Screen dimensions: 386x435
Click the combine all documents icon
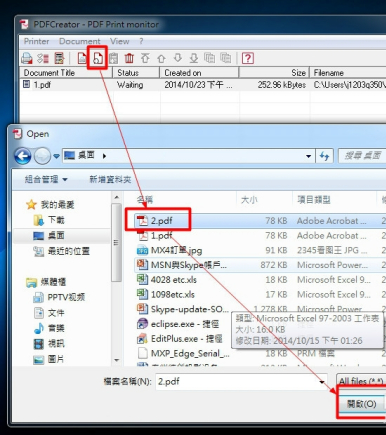pos(226,58)
